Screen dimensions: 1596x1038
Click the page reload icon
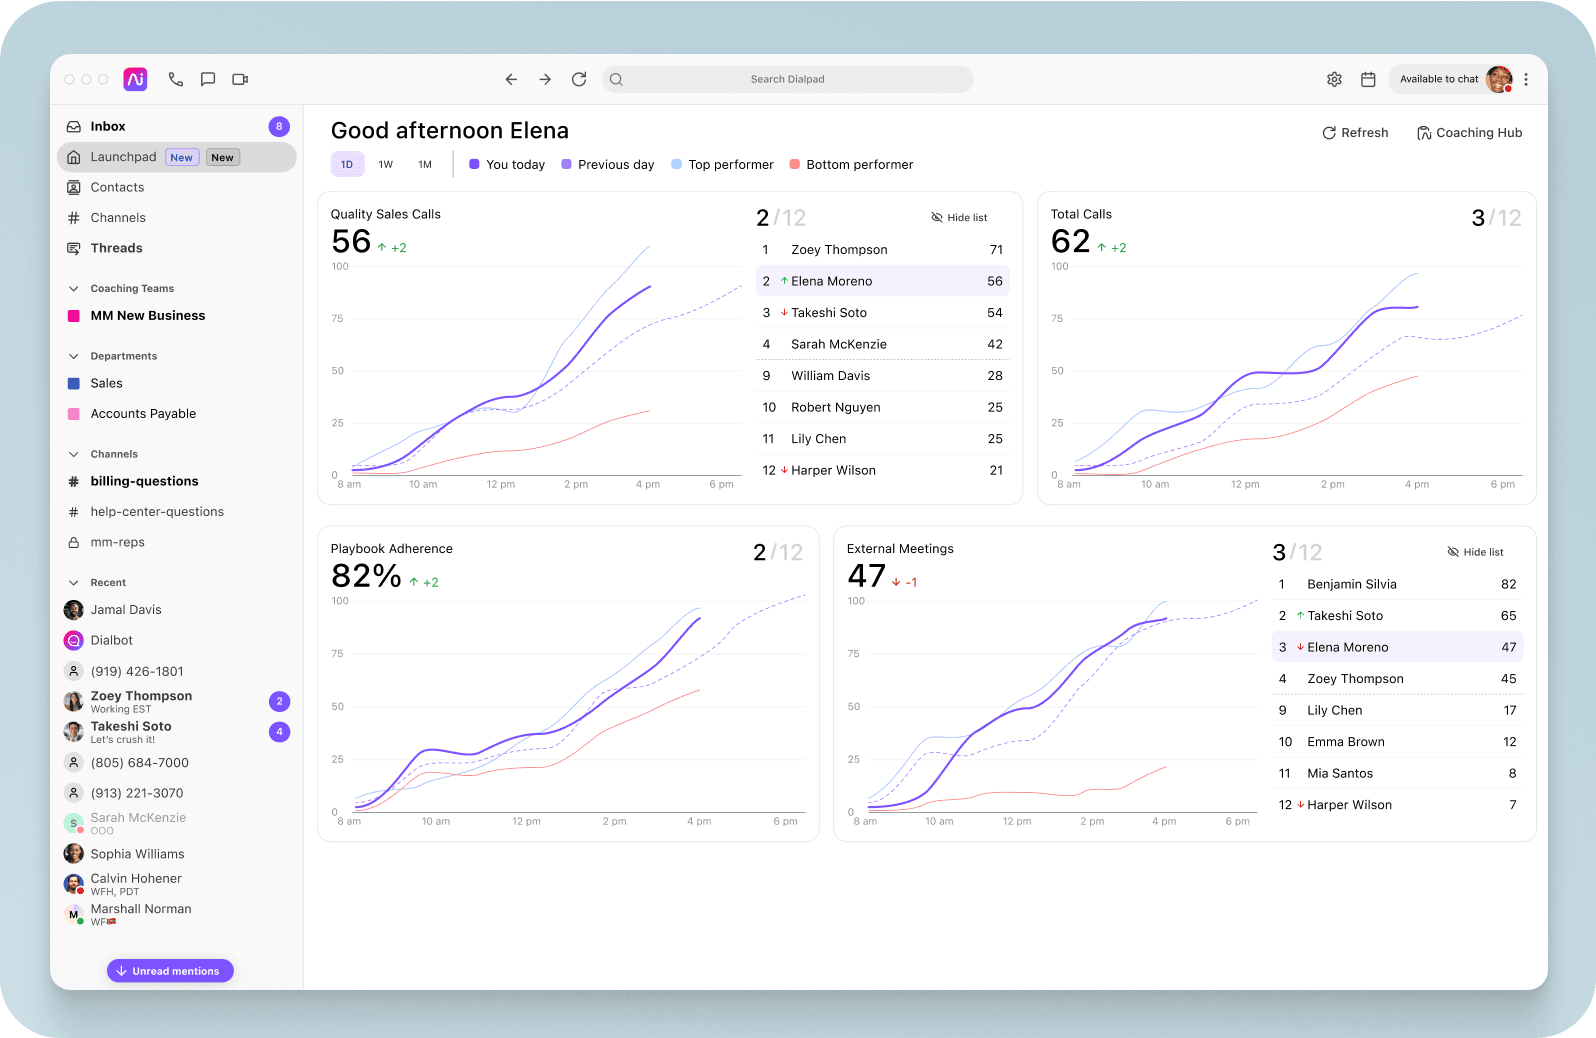pos(579,79)
